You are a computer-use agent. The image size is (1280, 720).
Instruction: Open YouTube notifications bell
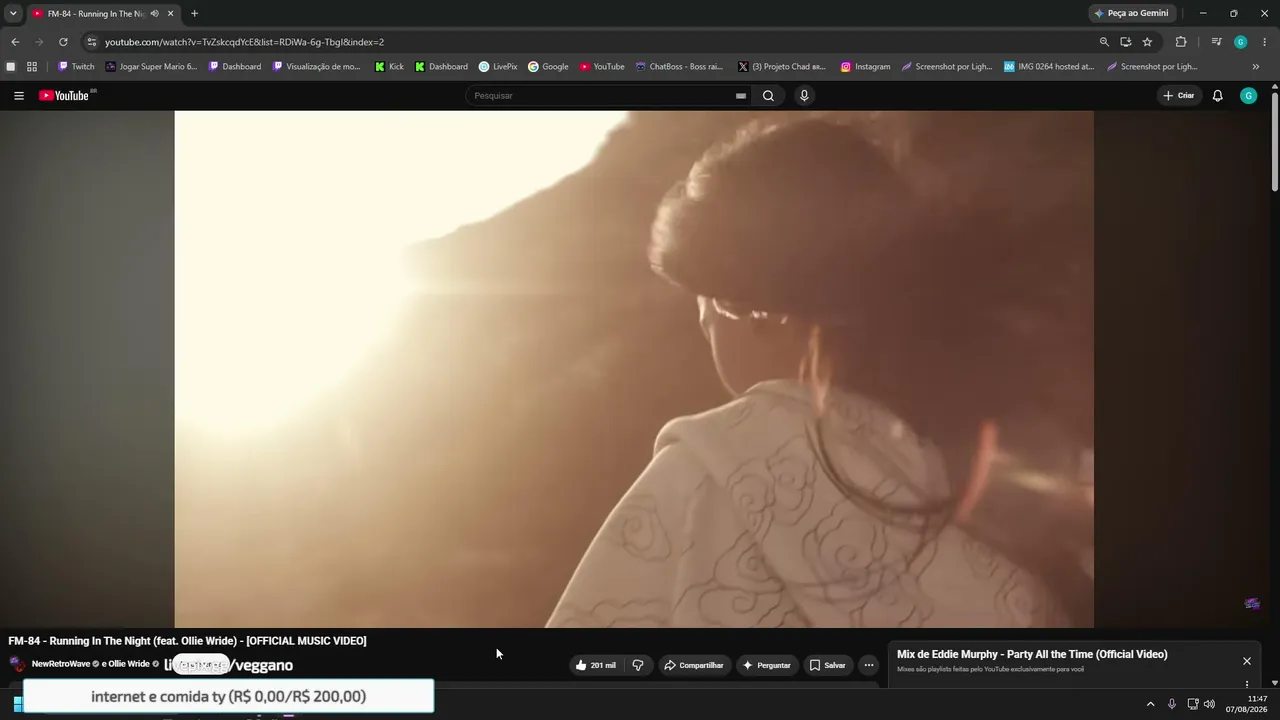(x=1217, y=96)
